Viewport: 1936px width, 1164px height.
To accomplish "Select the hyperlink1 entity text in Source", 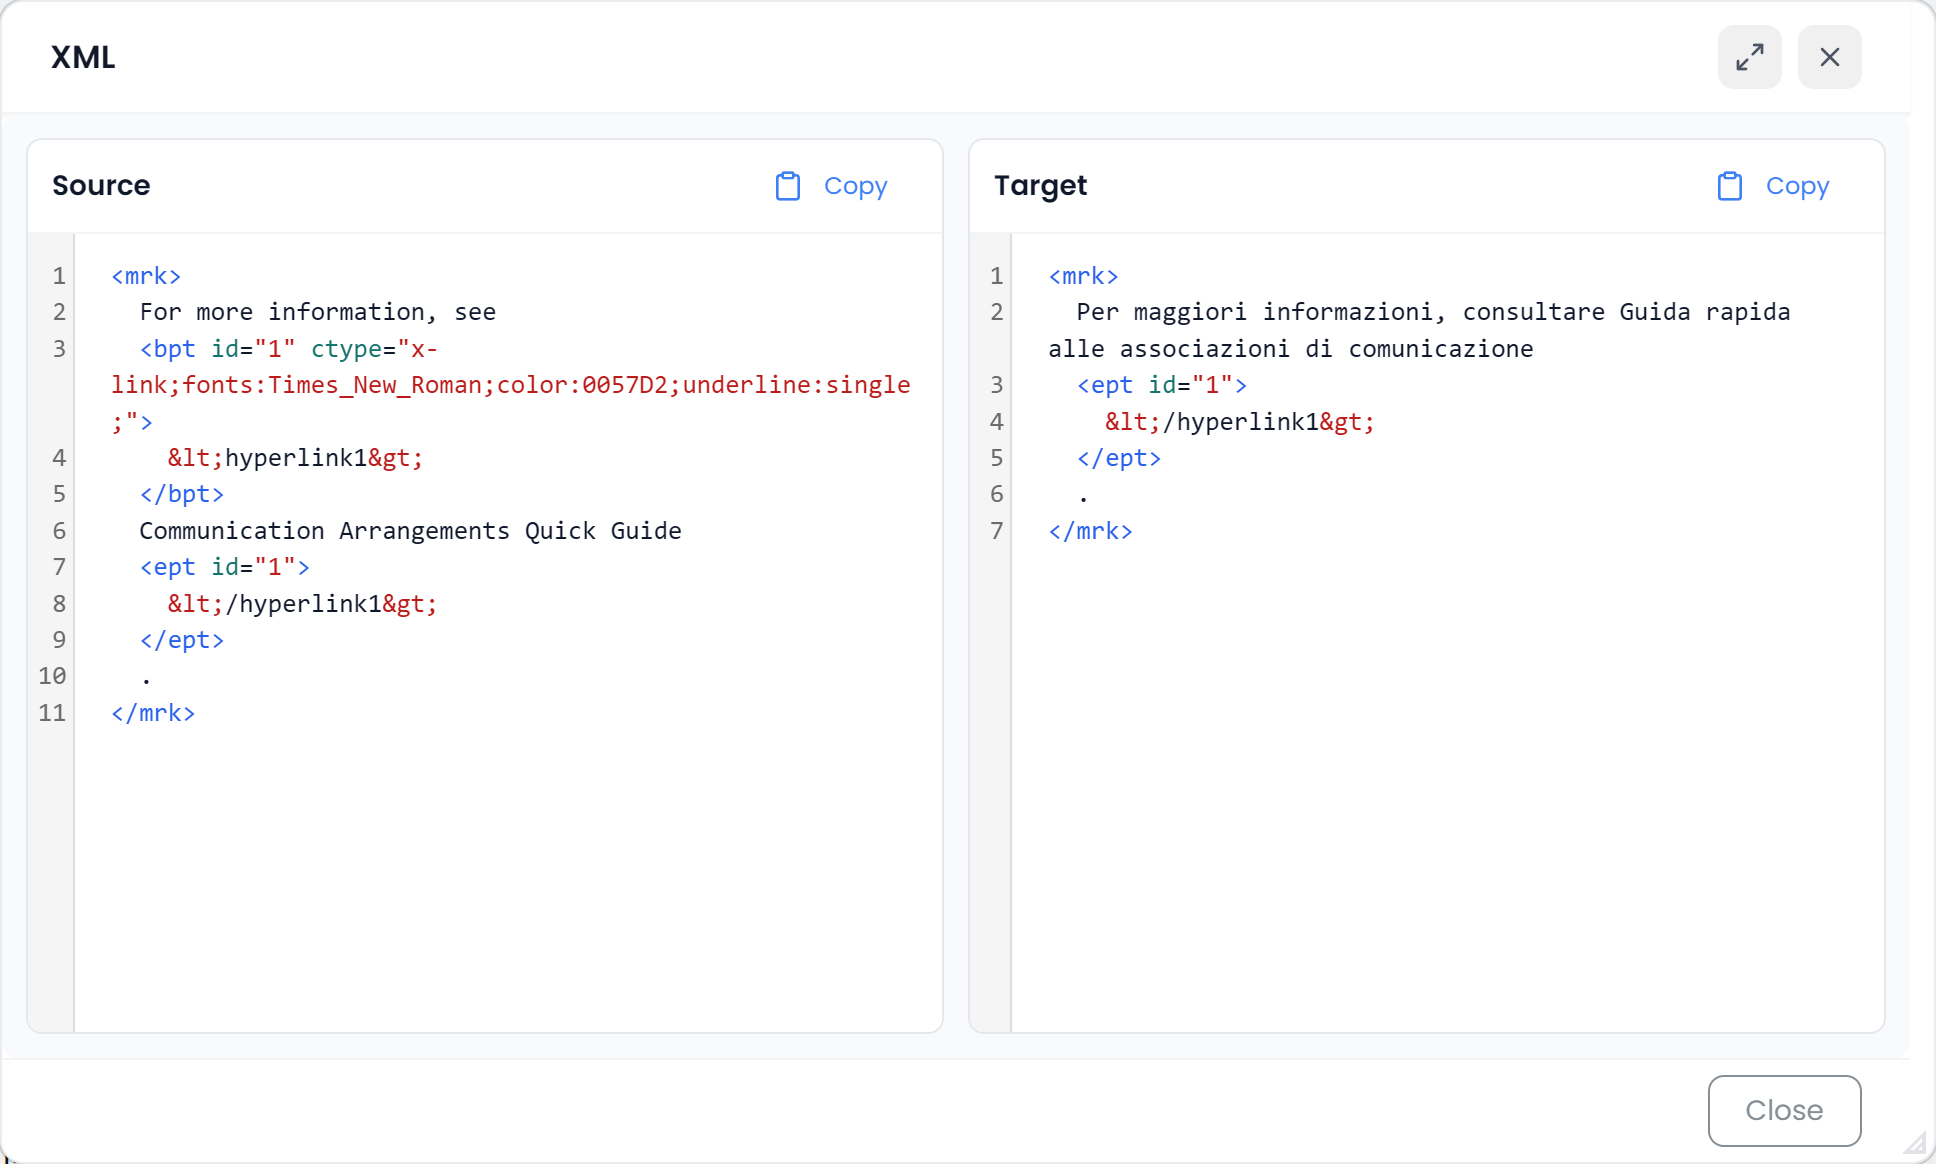I will click(294, 457).
